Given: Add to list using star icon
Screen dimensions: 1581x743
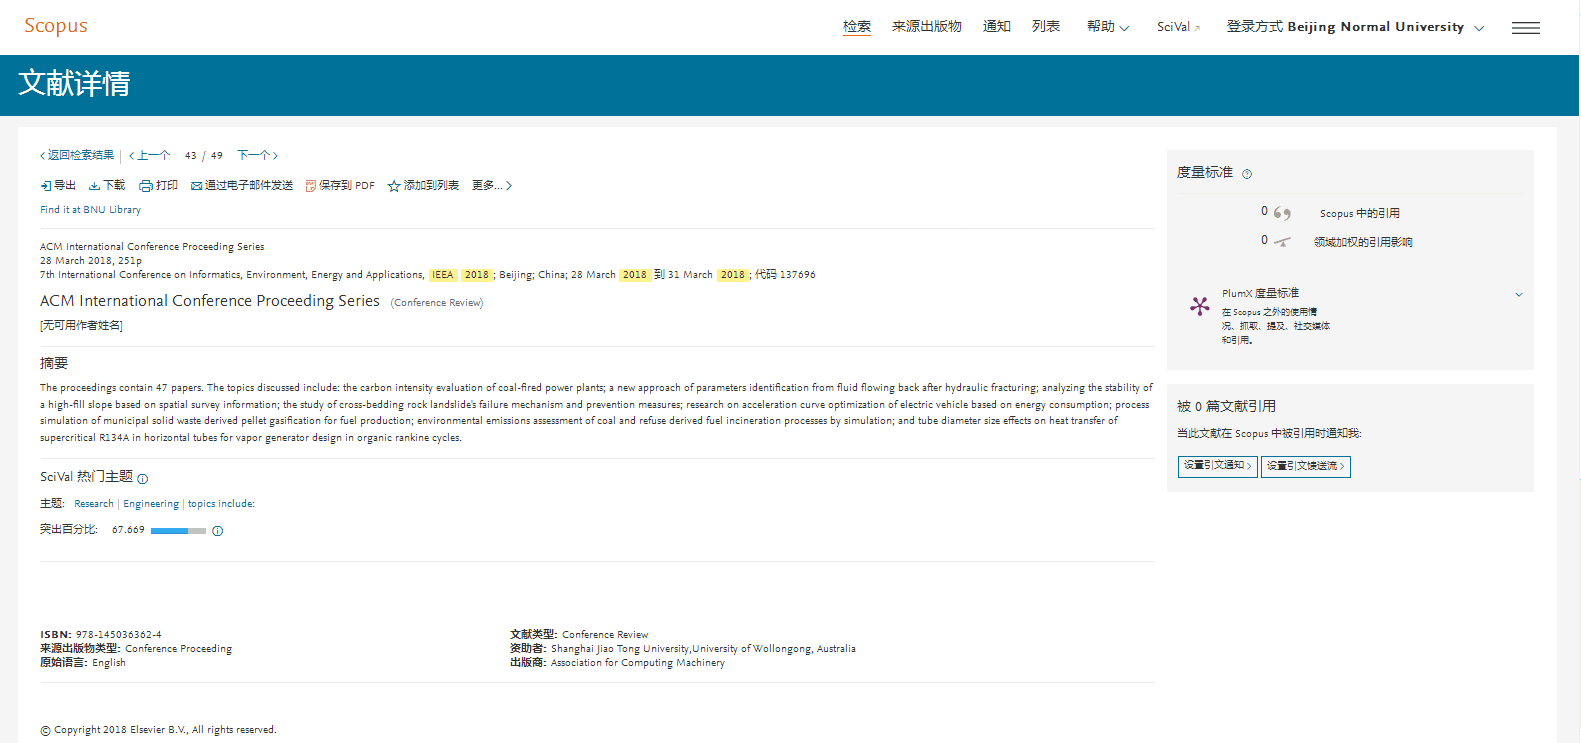Looking at the screenshot, I should coord(394,186).
